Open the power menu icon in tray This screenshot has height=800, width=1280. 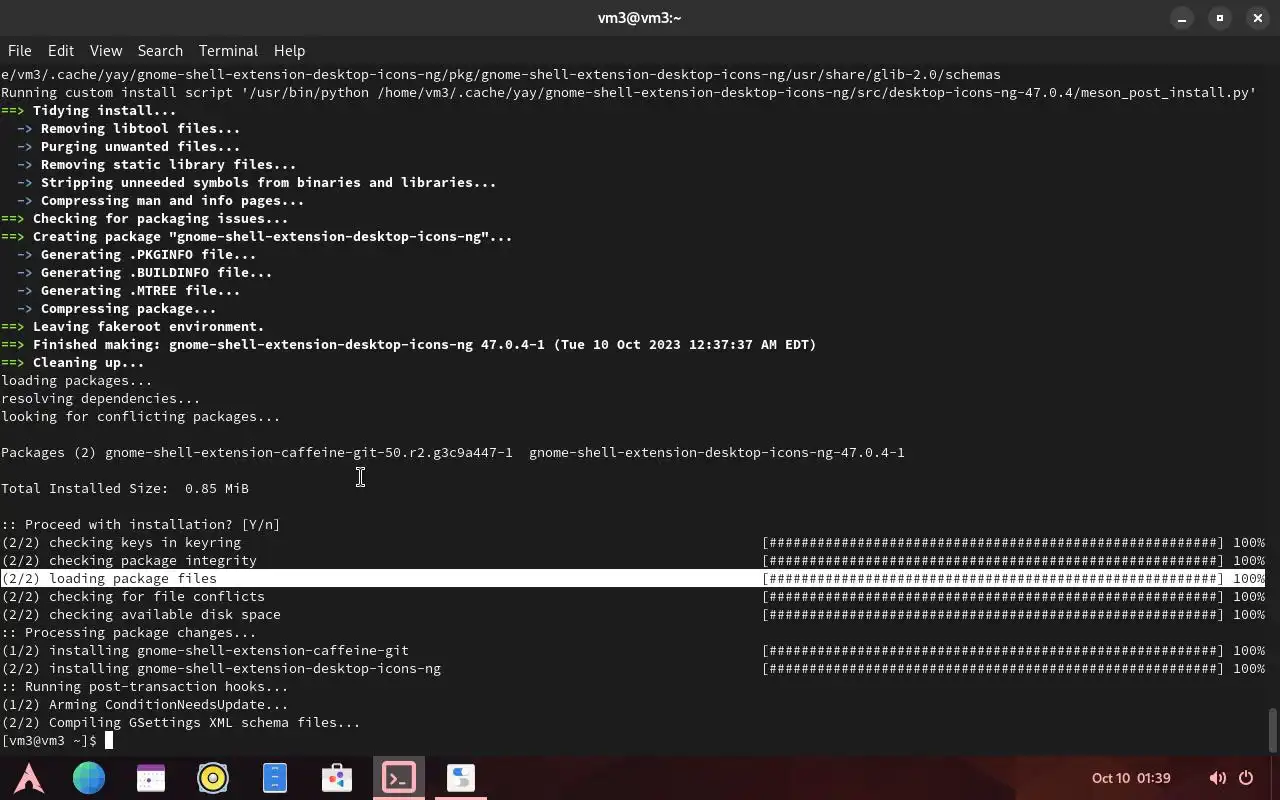(x=1246, y=778)
